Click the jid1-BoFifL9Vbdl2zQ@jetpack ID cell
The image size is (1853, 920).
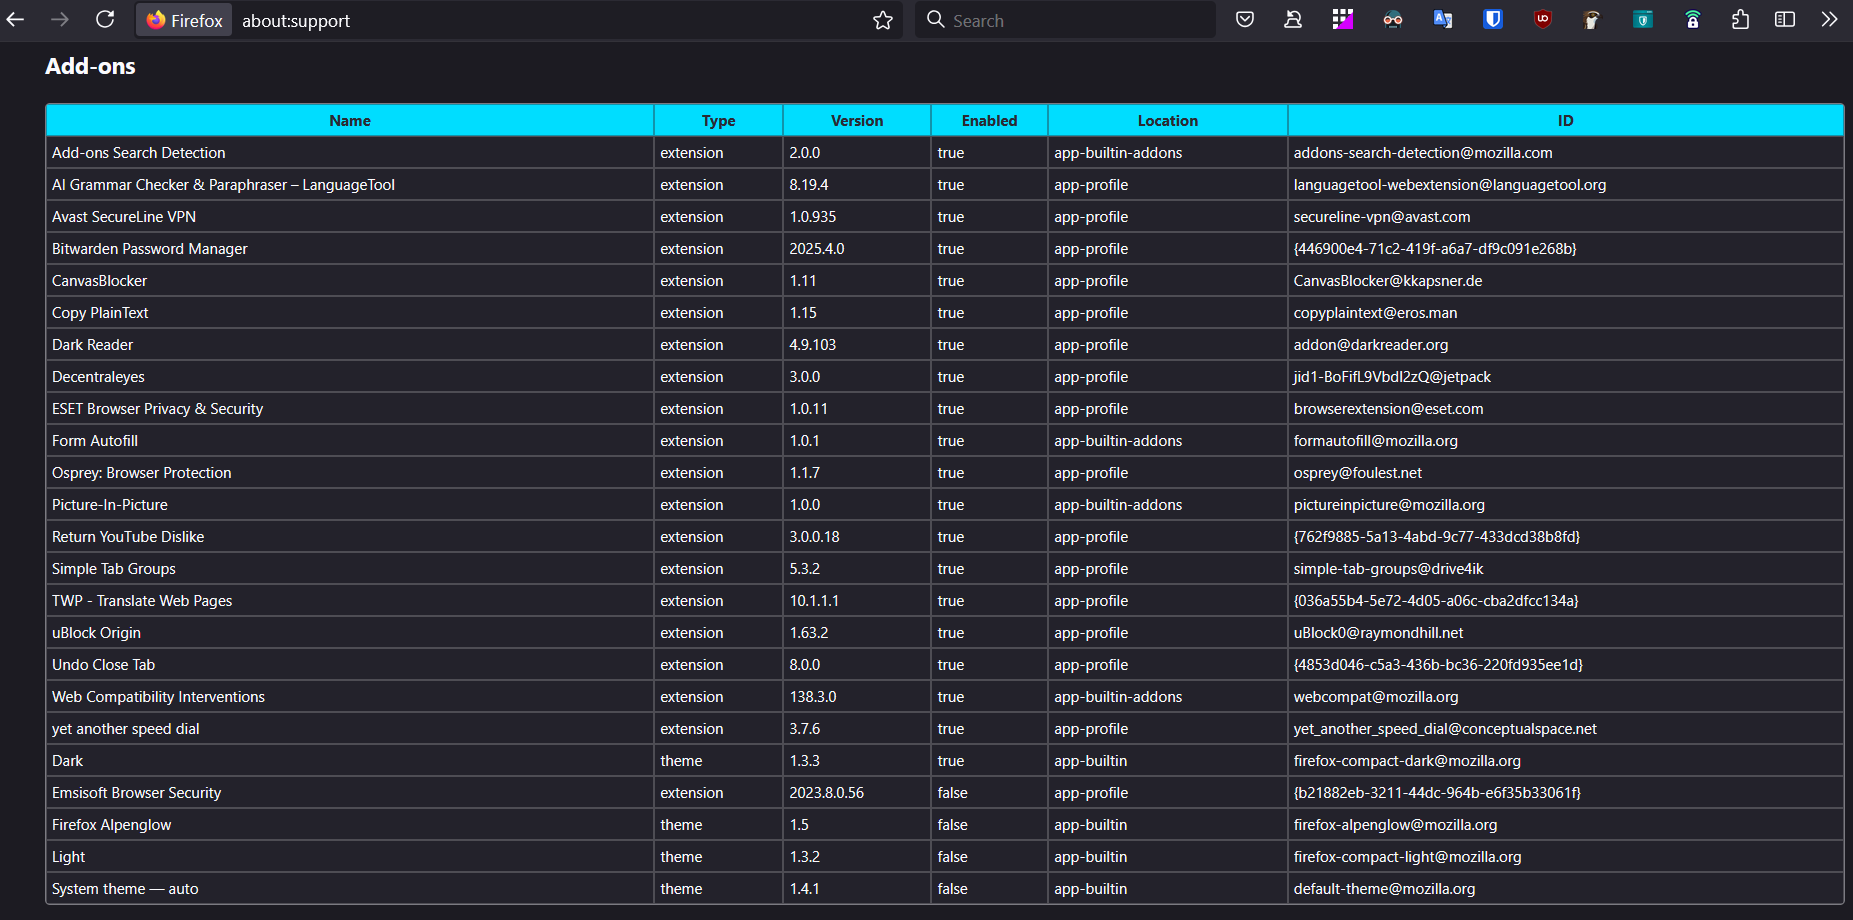click(1565, 376)
